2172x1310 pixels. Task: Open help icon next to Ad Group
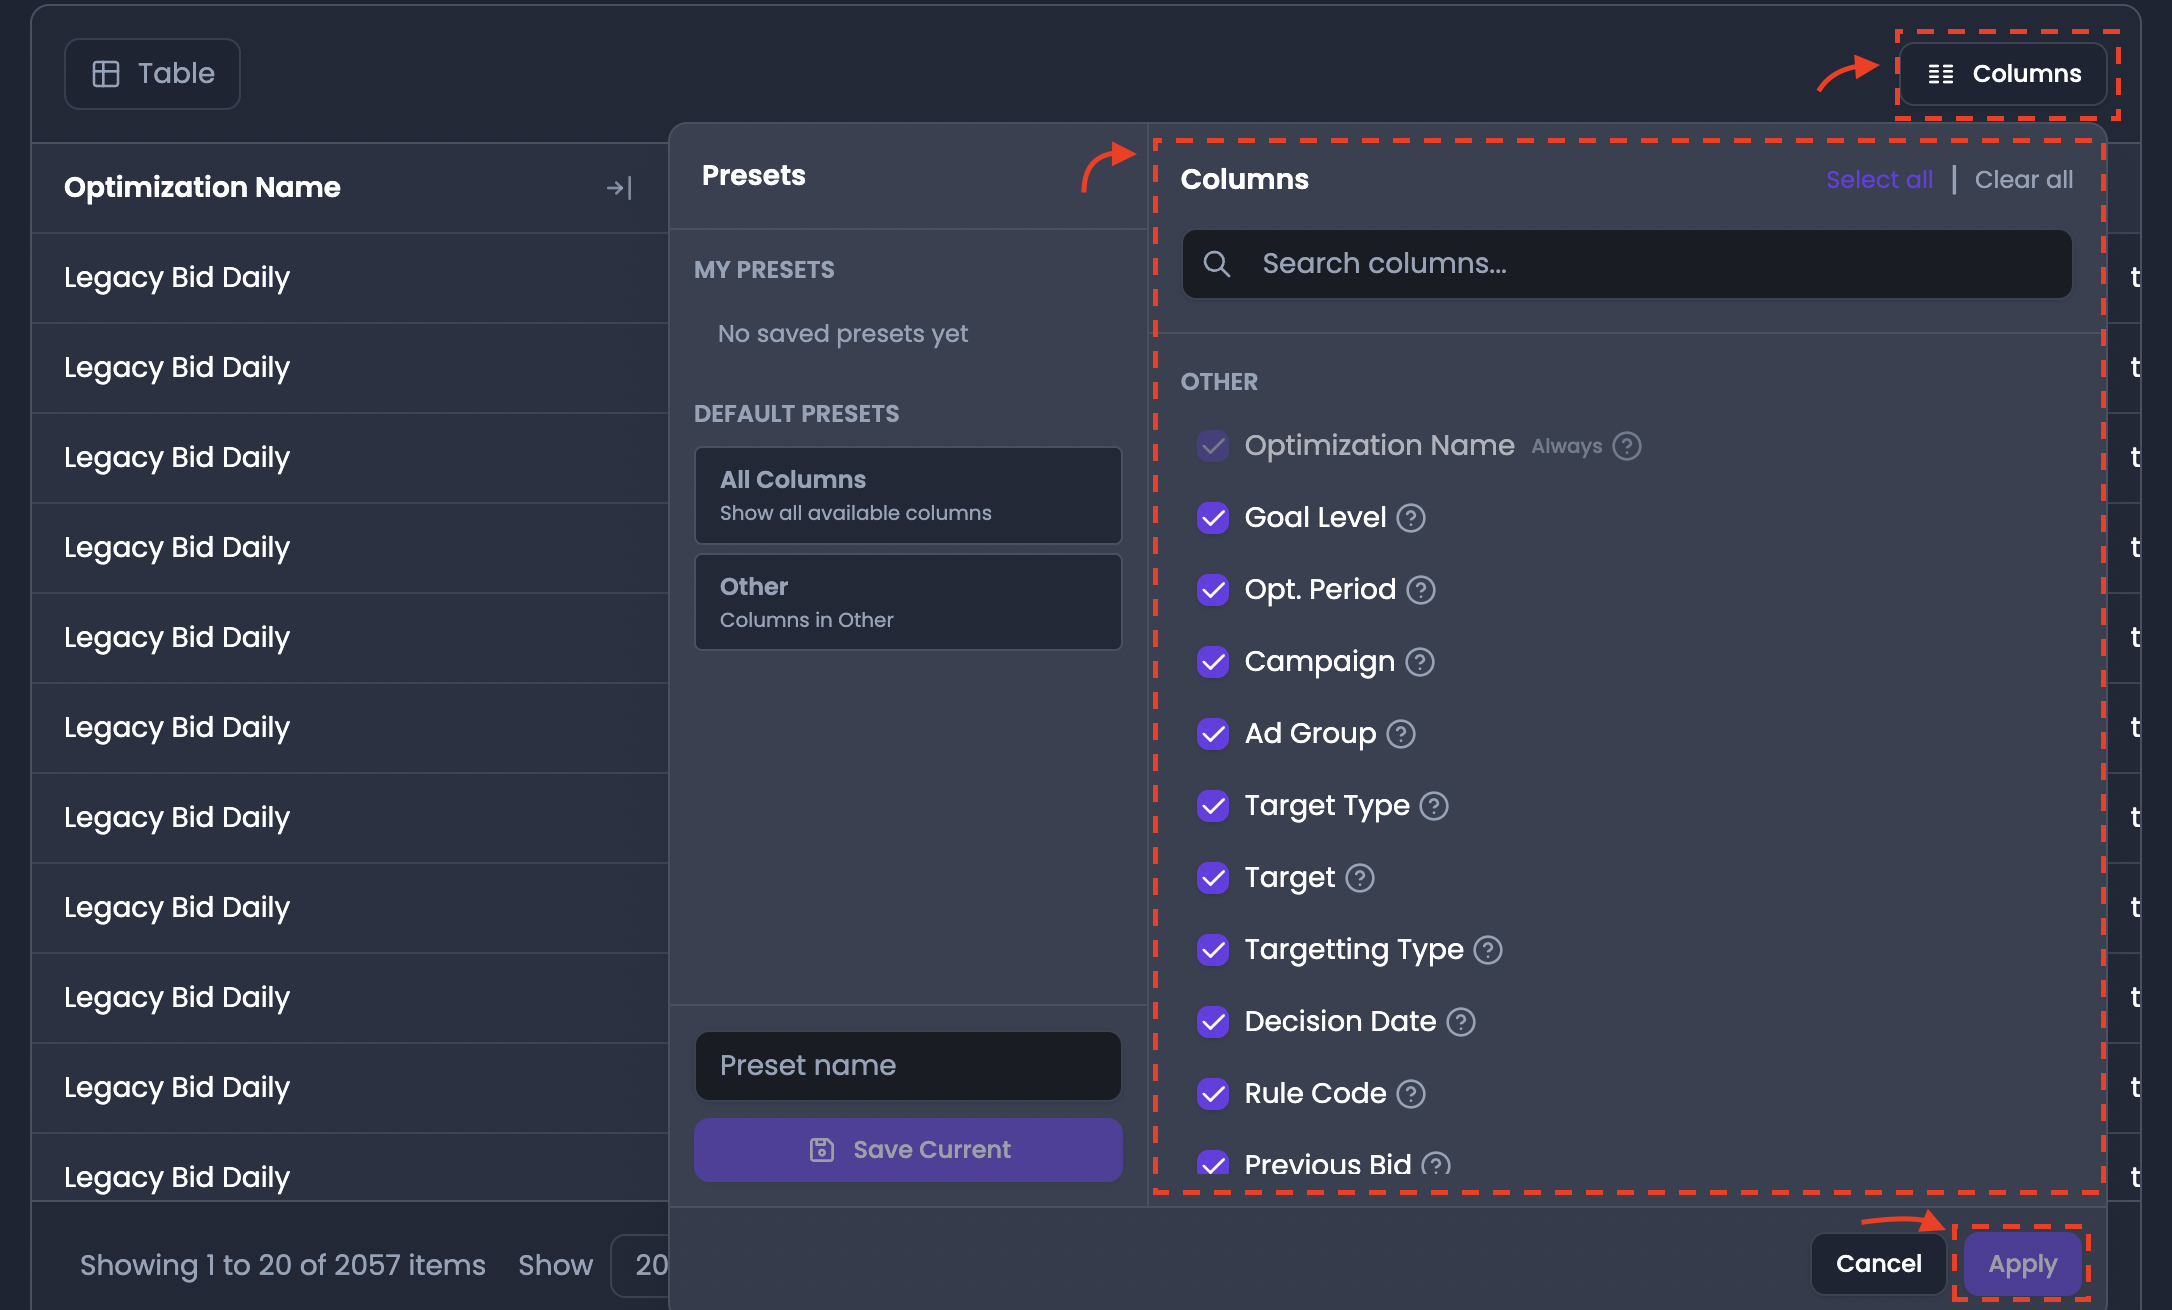(x=1401, y=734)
